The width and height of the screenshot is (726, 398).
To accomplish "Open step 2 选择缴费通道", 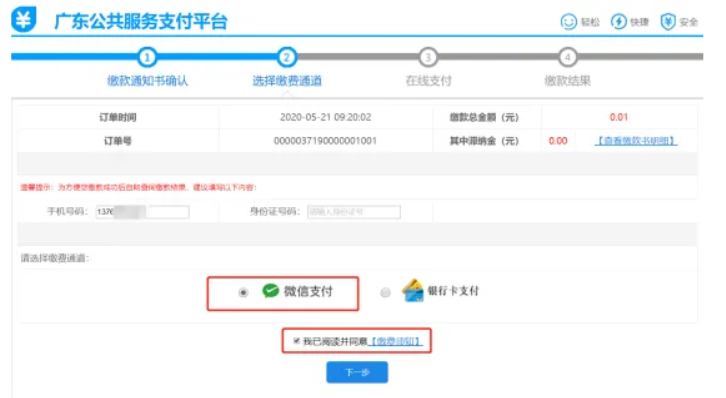I will (287, 81).
